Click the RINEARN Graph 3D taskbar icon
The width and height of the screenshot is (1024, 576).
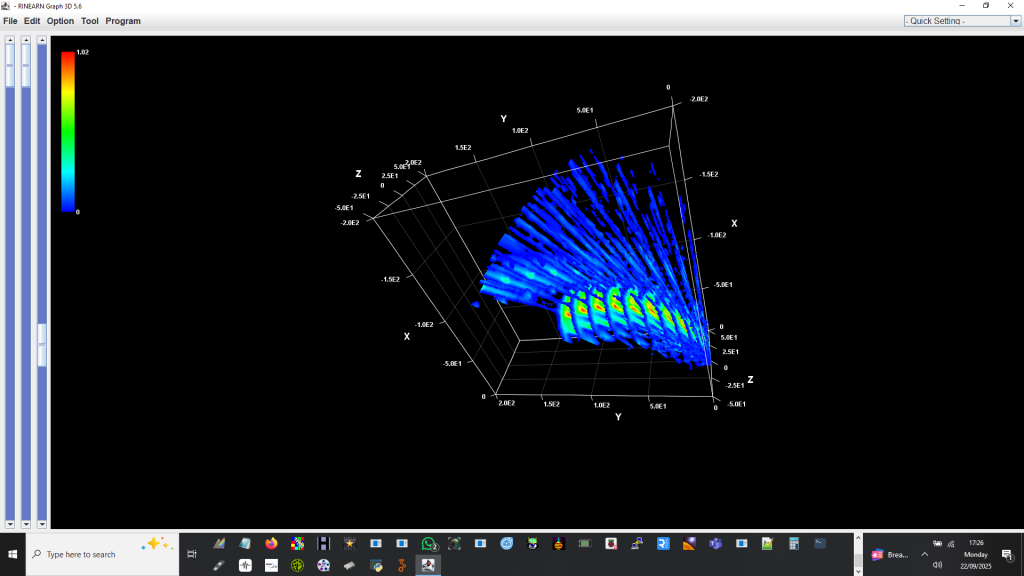[x=428, y=565]
